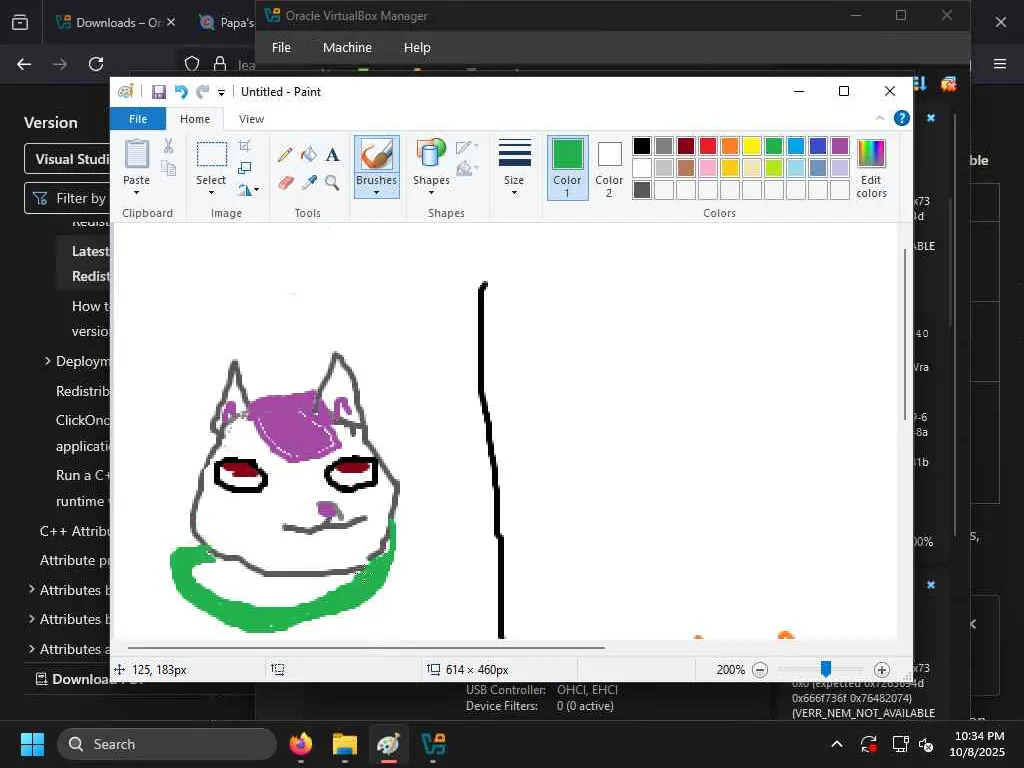Pick the red color swatch
The width and height of the screenshot is (1024, 768).
pyautogui.click(x=708, y=146)
